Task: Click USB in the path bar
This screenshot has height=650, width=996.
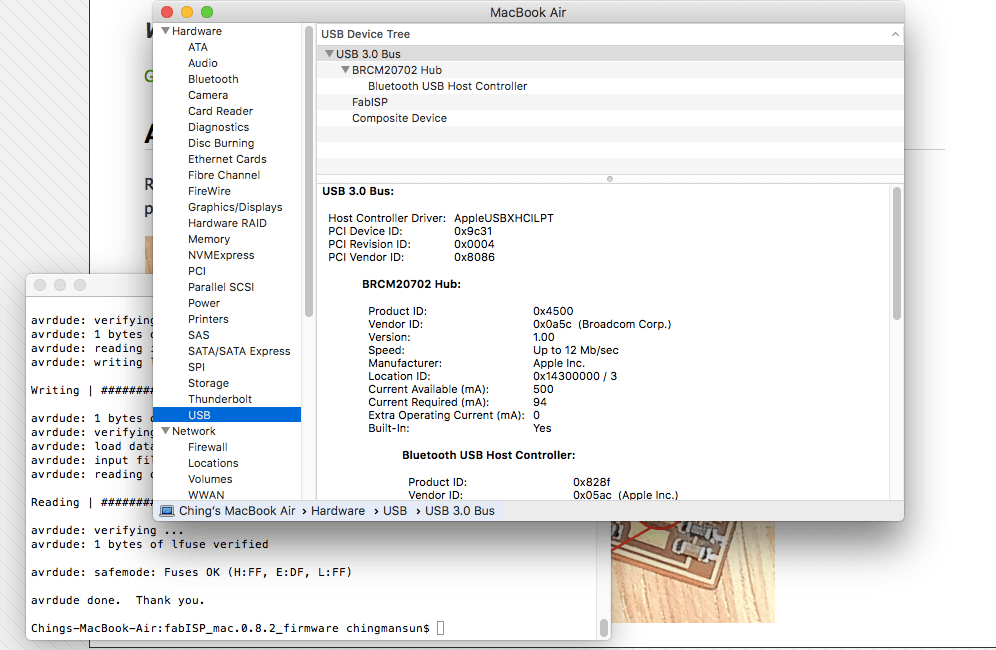Action: click(394, 511)
